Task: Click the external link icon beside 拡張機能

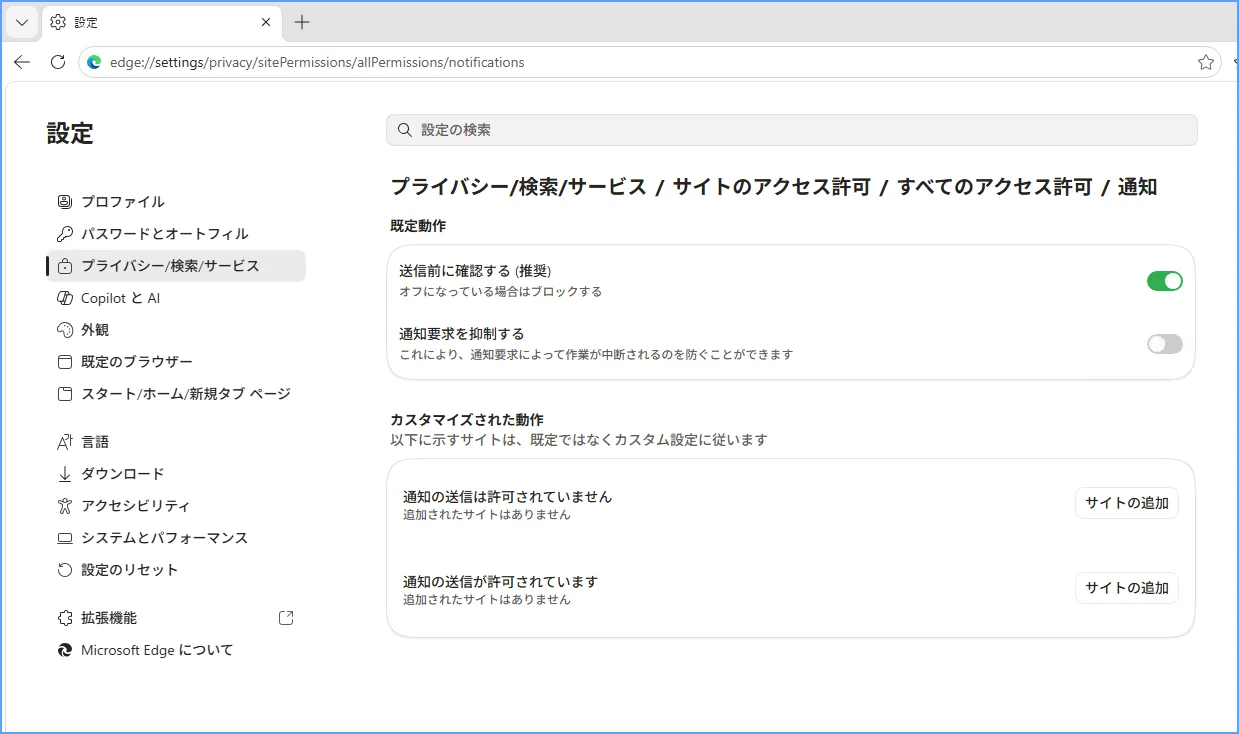Action: (x=286, y=618)
